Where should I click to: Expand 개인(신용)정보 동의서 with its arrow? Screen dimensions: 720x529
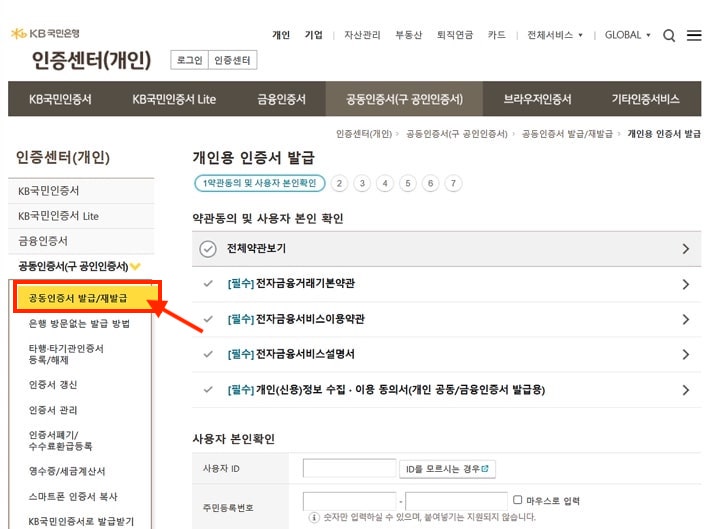click(x=686, y=390)
